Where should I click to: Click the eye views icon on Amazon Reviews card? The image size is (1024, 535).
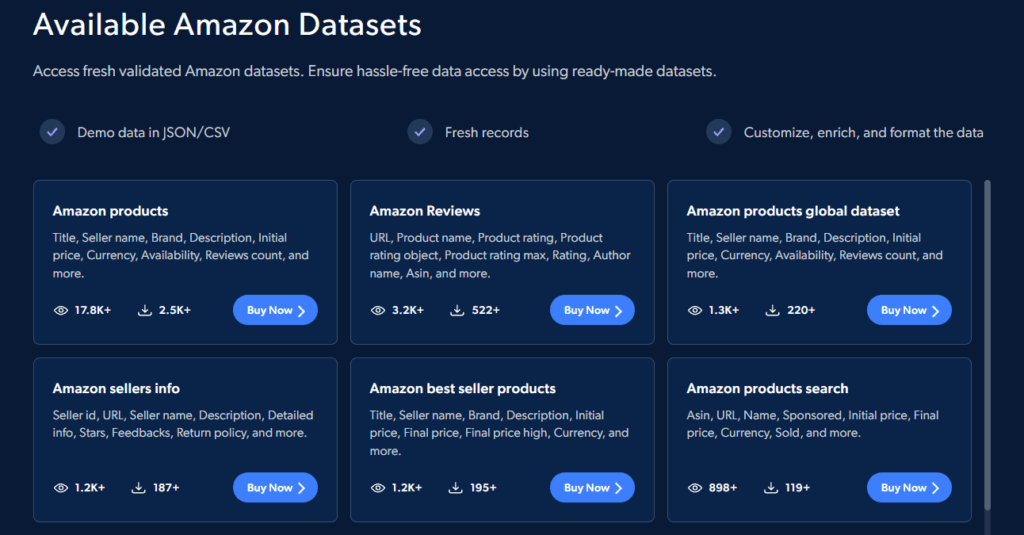(x=378, y=310)
